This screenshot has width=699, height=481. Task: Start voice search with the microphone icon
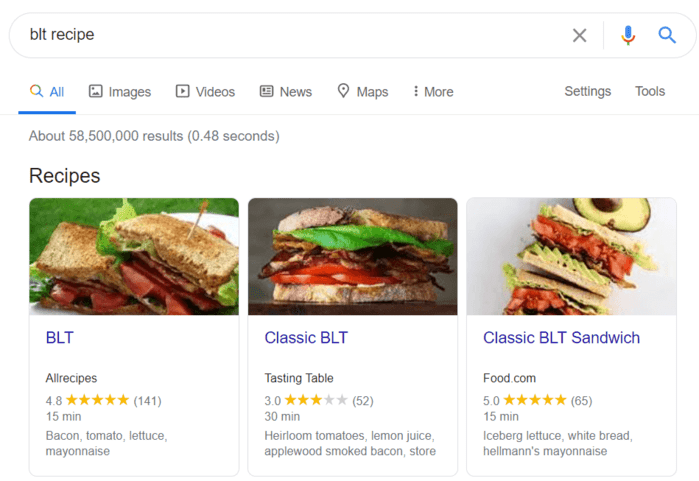627,36
